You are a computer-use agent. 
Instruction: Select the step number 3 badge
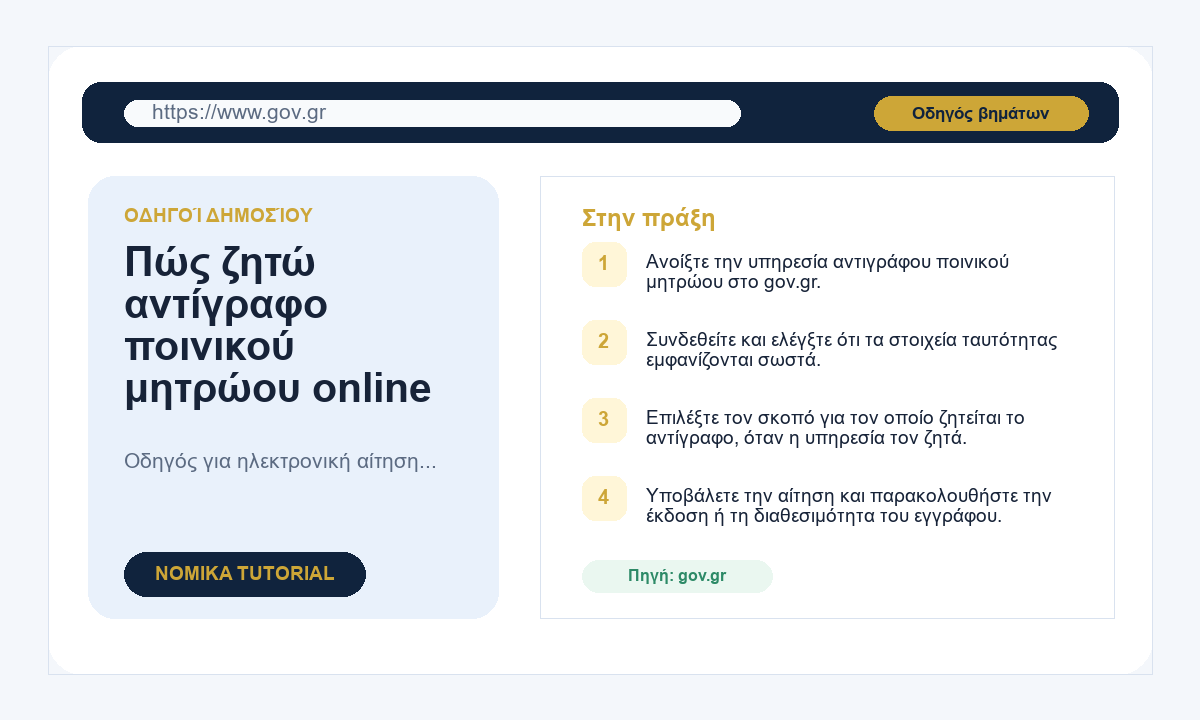(604, 419)
